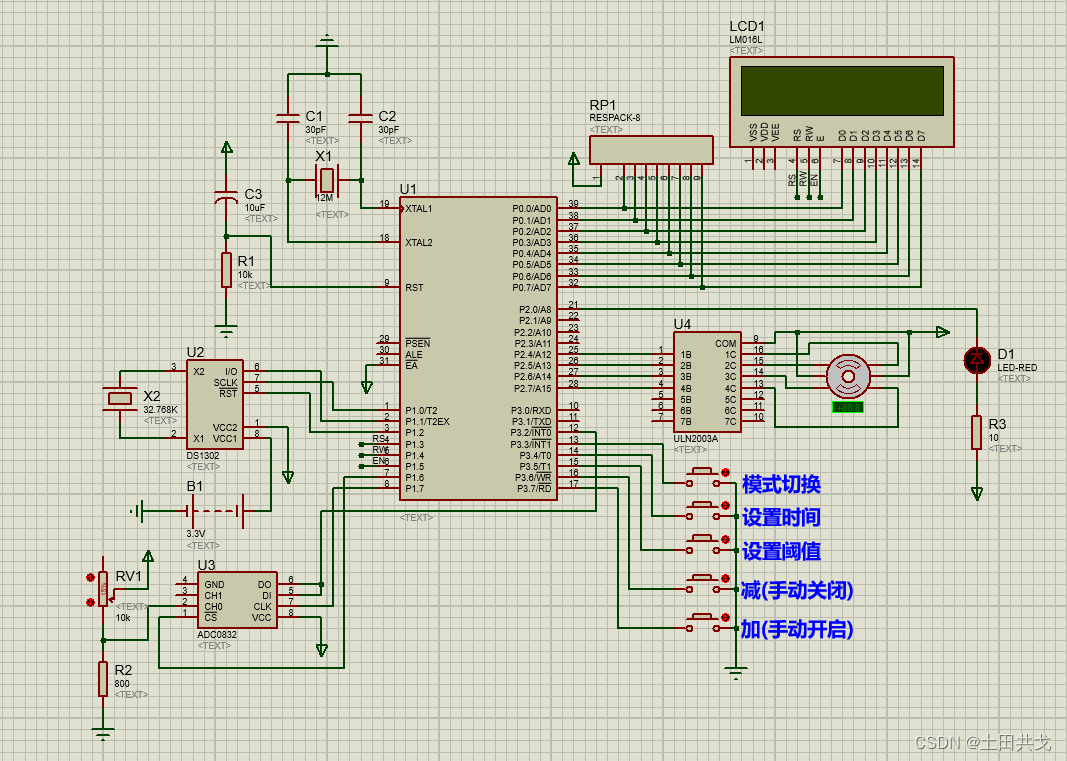Click the U2 DS1302 clock chip

(x=215, y=405)
